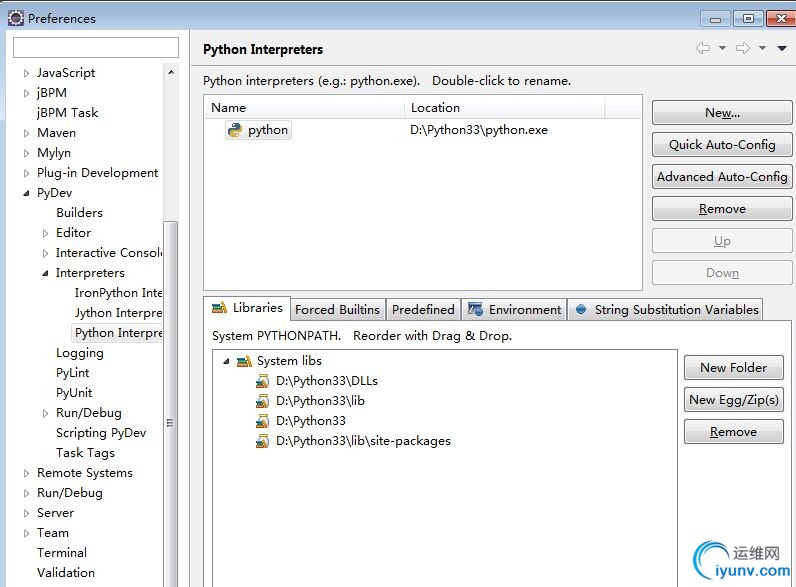
Task: Click the forward navigation arrow icon
Action: 742,48
